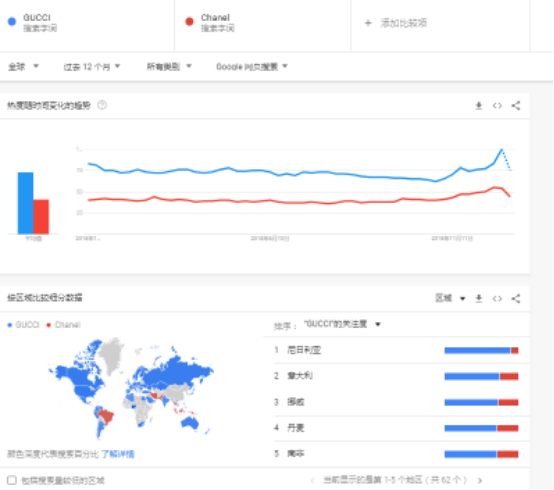Open the past 12 months time dropdown
The width and height of the screenshot is (554, 490).
pyautogui.click(x=92, y=66)
